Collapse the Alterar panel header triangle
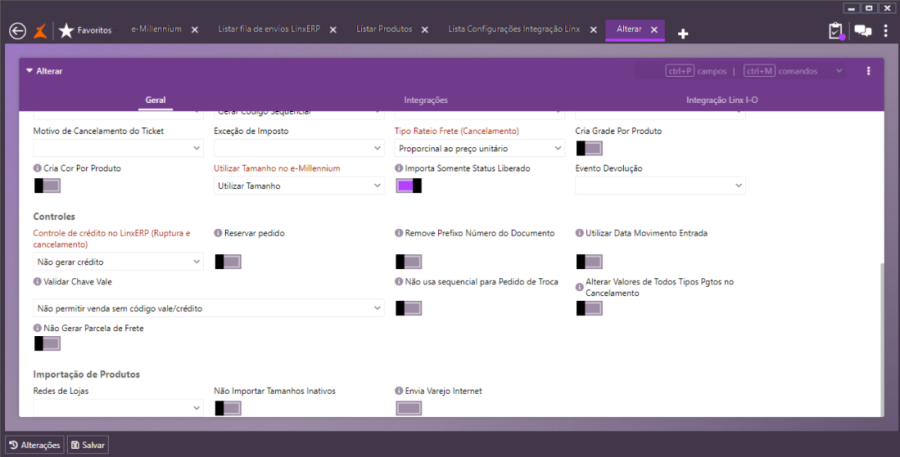Screen dimensions: 900x457 29,71
